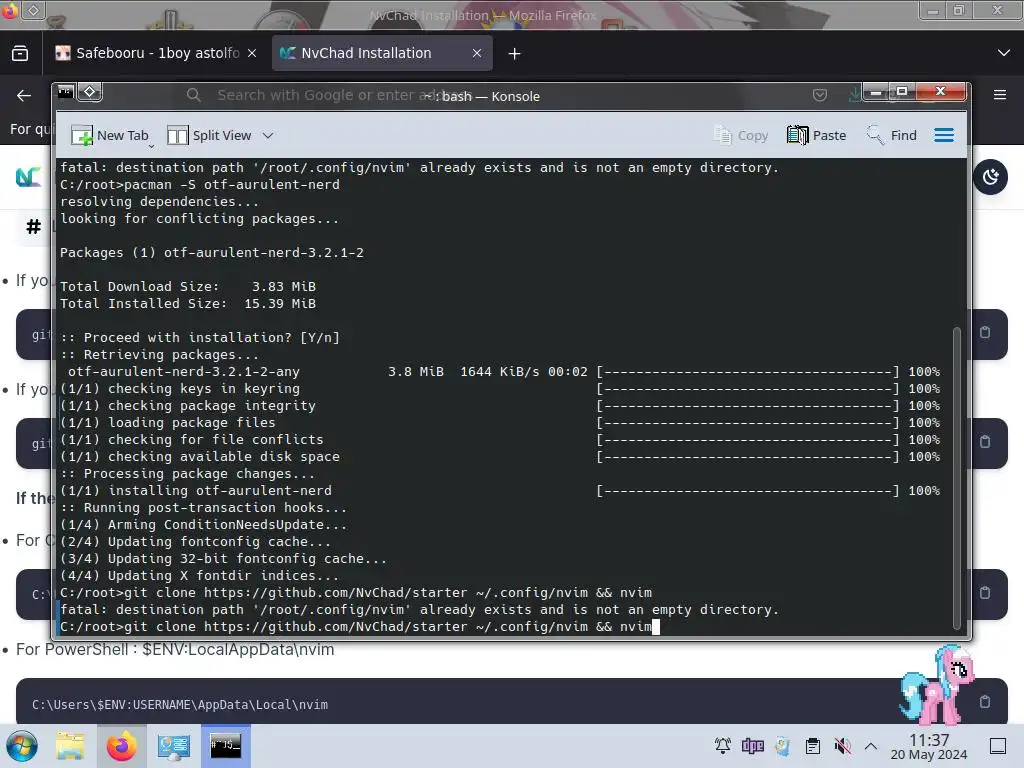Expand the Split View dropdown chevron
Screen dimensions: 1024x768
[x=268, y=135]
